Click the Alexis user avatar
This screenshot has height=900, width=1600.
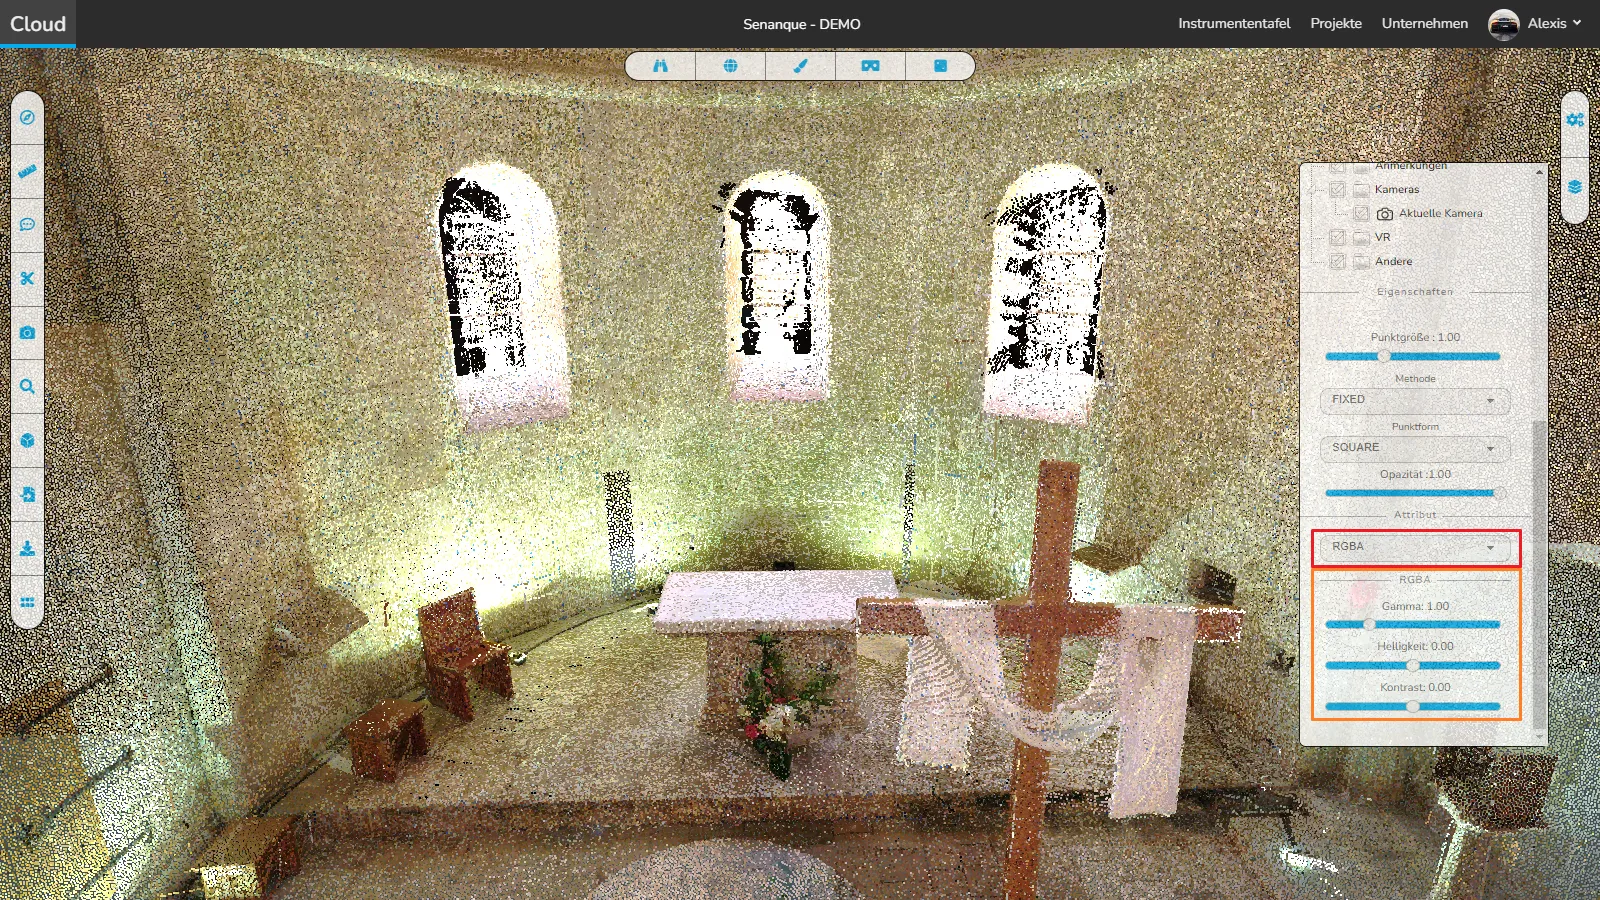click(x=1504, y=24)
